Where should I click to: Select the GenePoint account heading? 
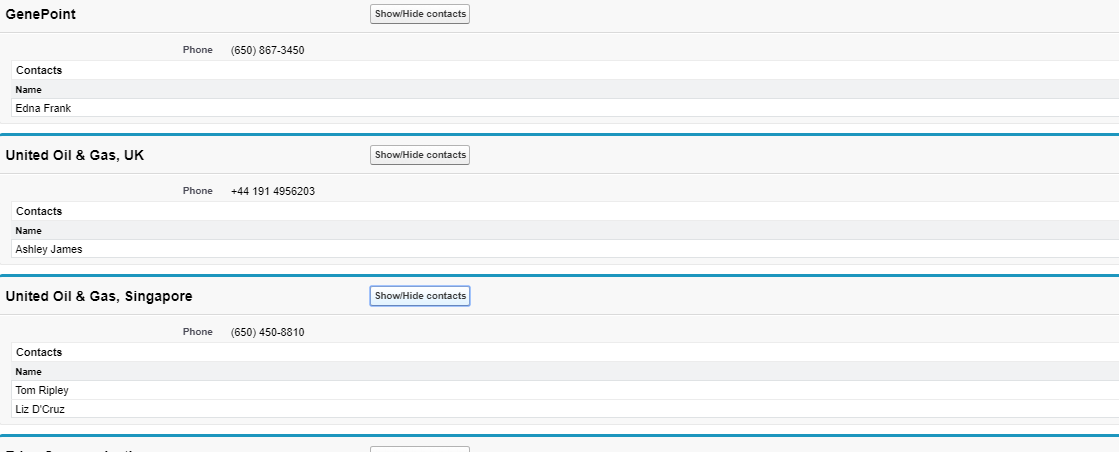(41, 14)
